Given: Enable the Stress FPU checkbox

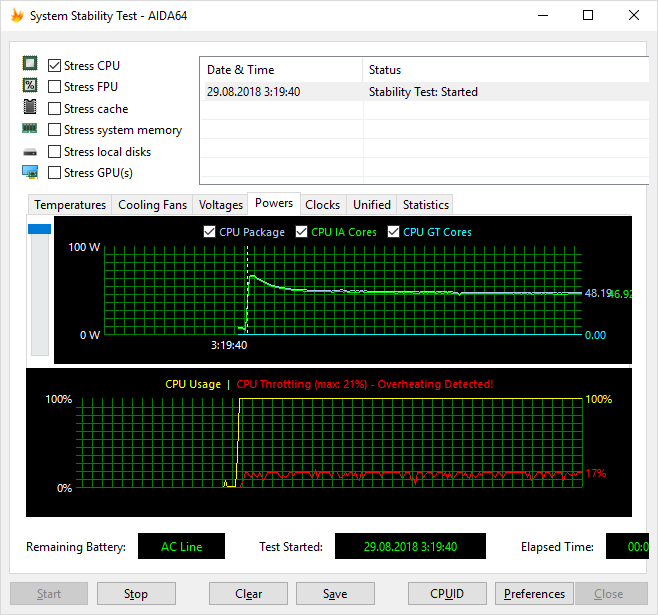Looking at the screenshot, I should pyautogui.click(x=54, y=87).
